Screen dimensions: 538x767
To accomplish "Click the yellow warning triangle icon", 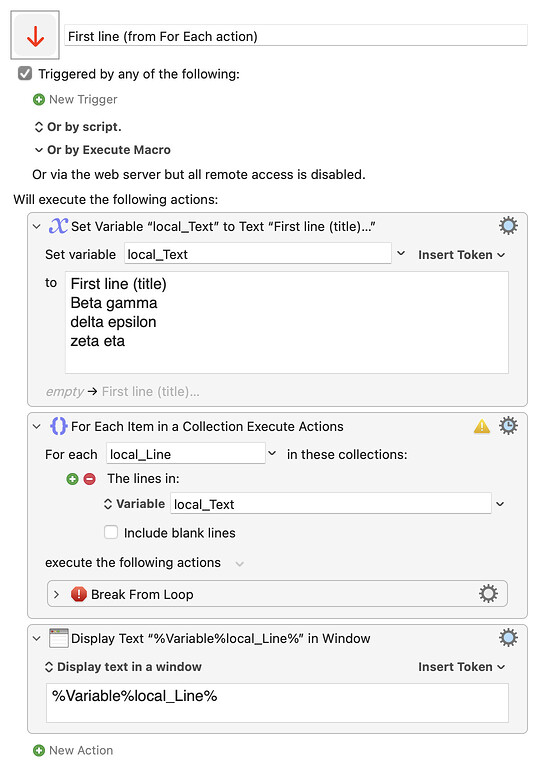I will pyautogui.click(x=482, y=427).
